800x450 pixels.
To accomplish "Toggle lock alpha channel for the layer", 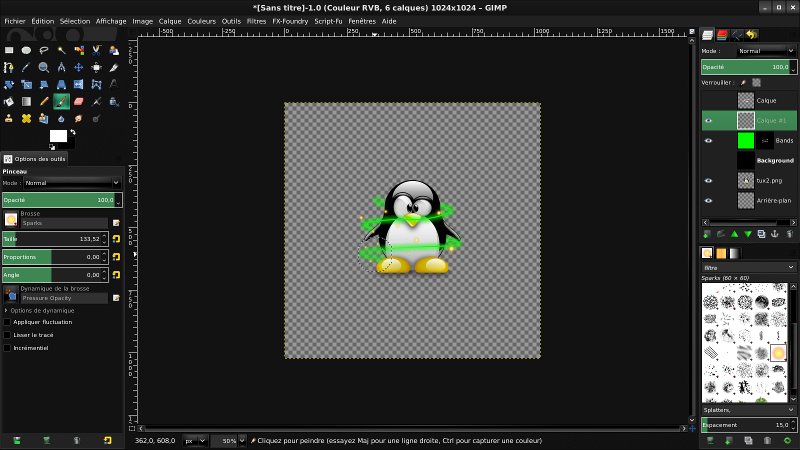I will (757, 83).
